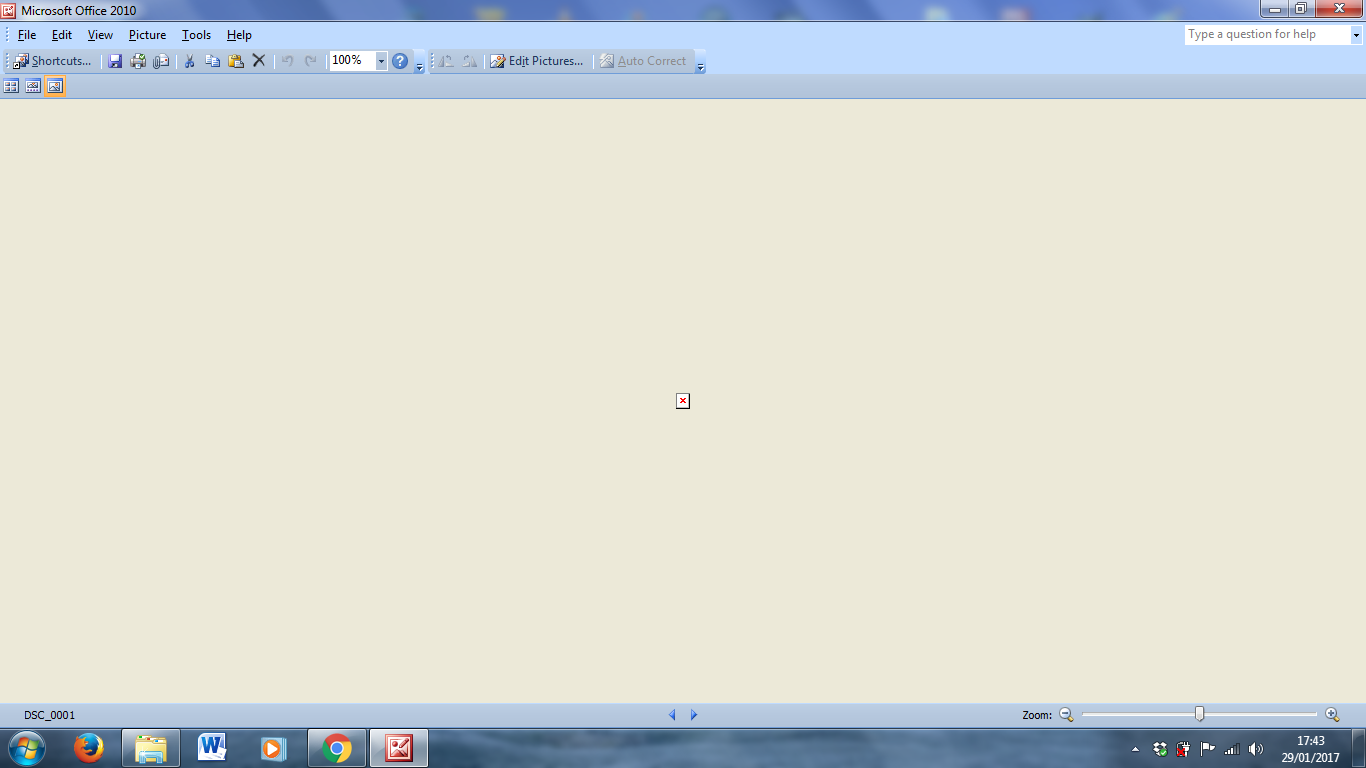
Task: Go to next picture arrow
Action: coord(694,715)
